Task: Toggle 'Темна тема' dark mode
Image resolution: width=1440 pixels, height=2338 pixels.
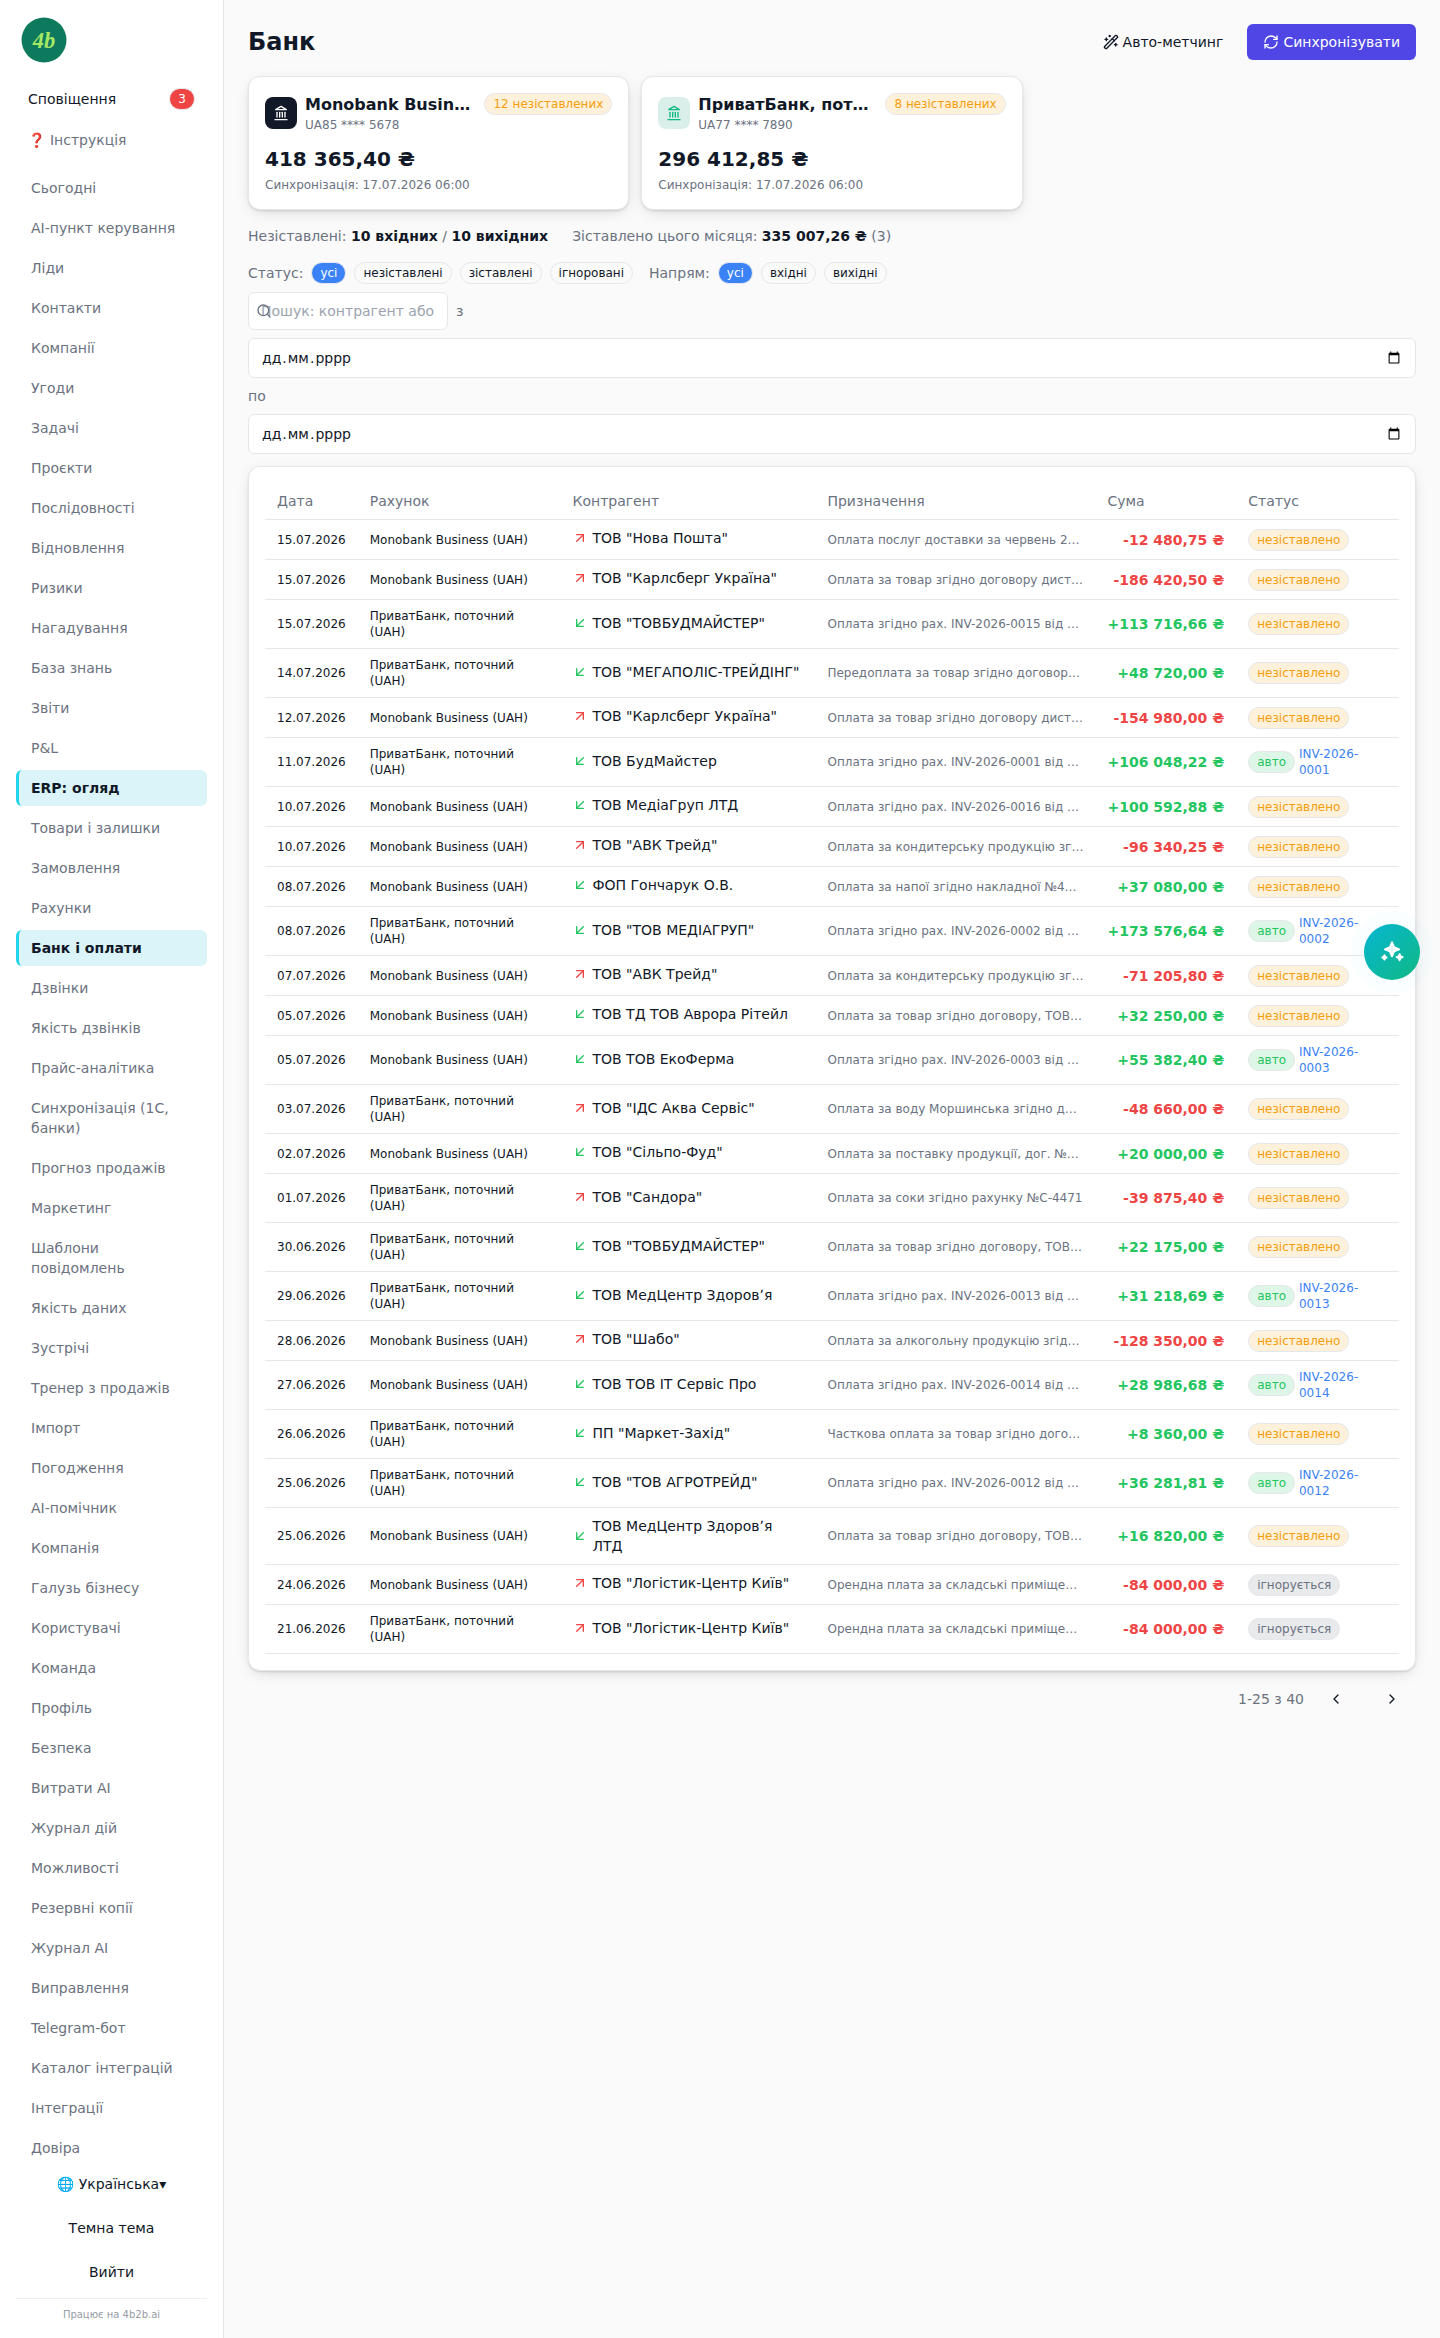Action: 111,2228
